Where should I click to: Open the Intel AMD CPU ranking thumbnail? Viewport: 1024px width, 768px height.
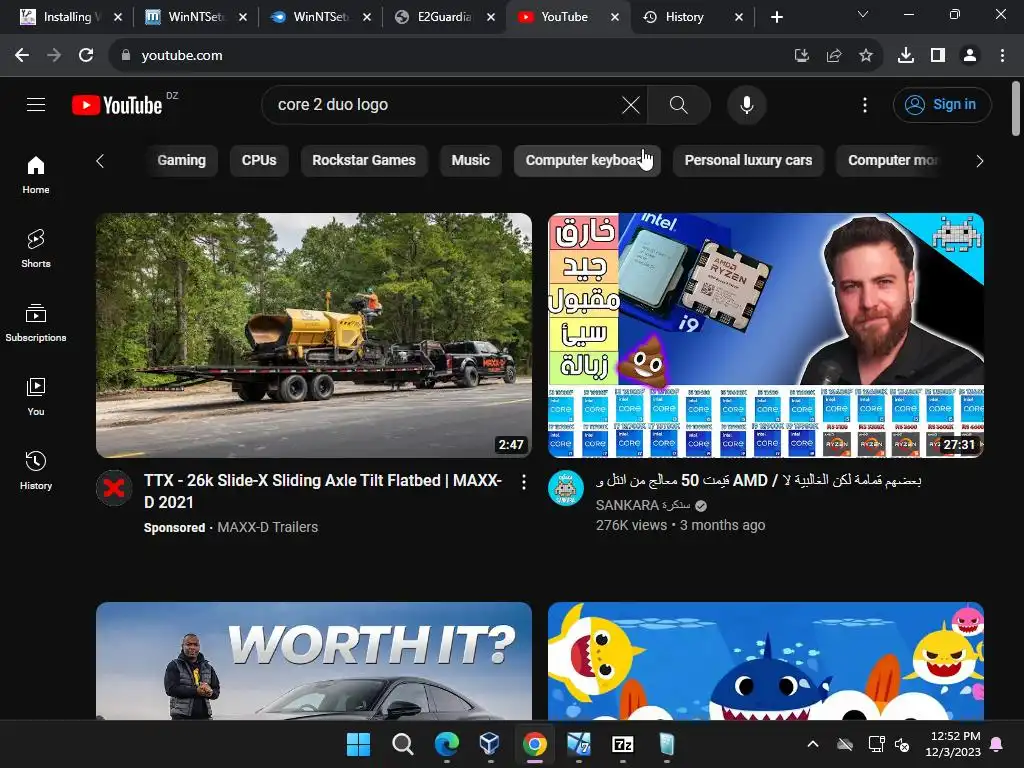pyautogui.click(x=766, y=335)
